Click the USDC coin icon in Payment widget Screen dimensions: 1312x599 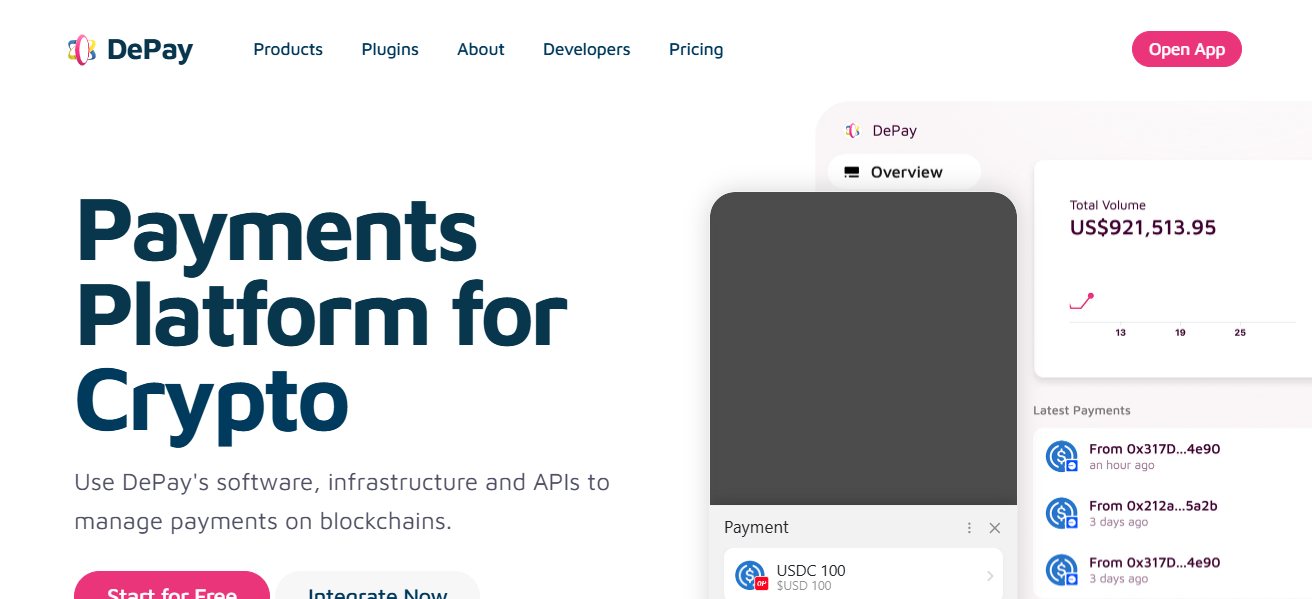tap(750, 575)
